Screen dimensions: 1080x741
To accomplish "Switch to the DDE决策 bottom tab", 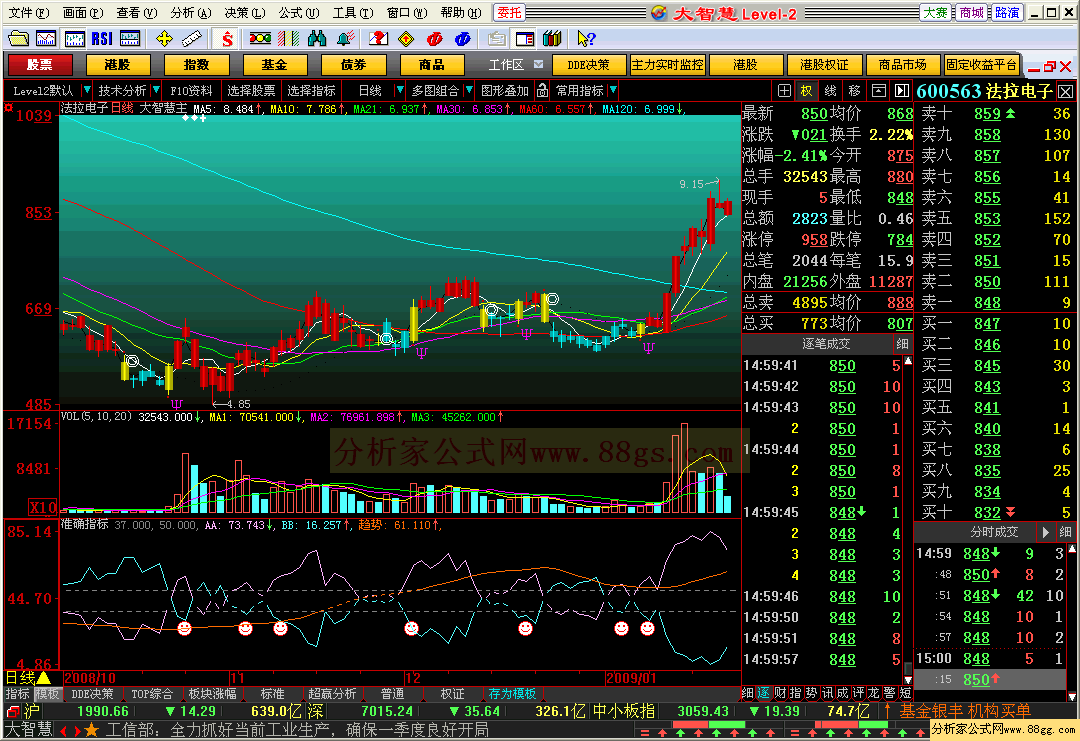I will tap(92, 693).
